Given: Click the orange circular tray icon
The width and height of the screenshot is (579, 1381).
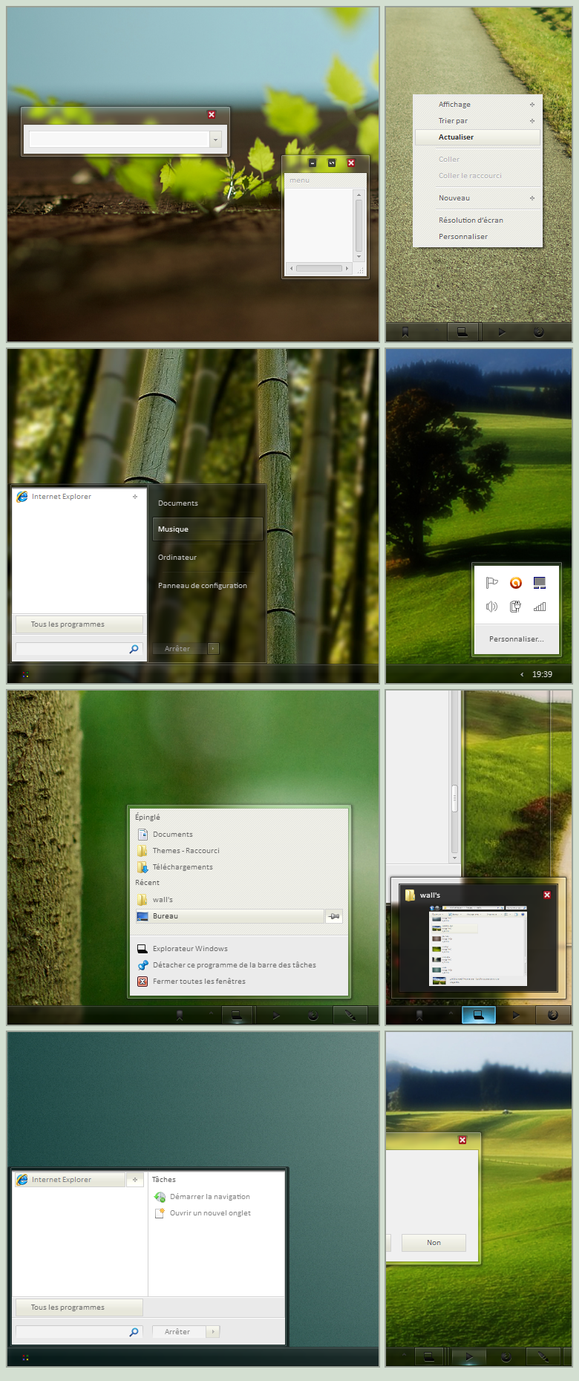Looking at the screenshot, I should pyautogui.click(x=516, y=583).
